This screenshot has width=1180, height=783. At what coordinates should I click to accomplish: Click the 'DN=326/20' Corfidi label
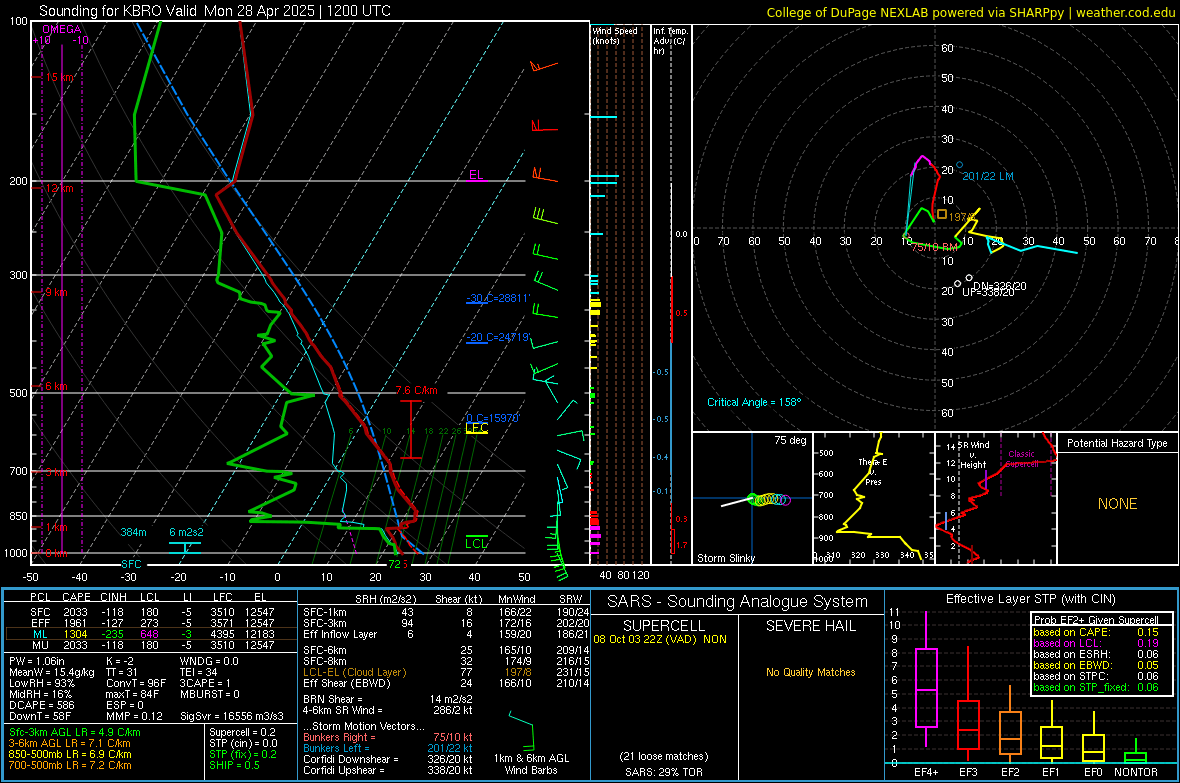pyautogui.click(x=999, y=286)
